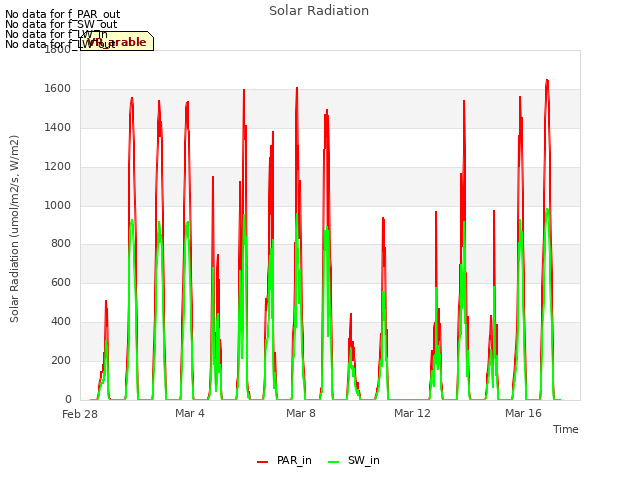
Task: Click the Mar 8 x-axis label
Action: [x=301, y=413]
